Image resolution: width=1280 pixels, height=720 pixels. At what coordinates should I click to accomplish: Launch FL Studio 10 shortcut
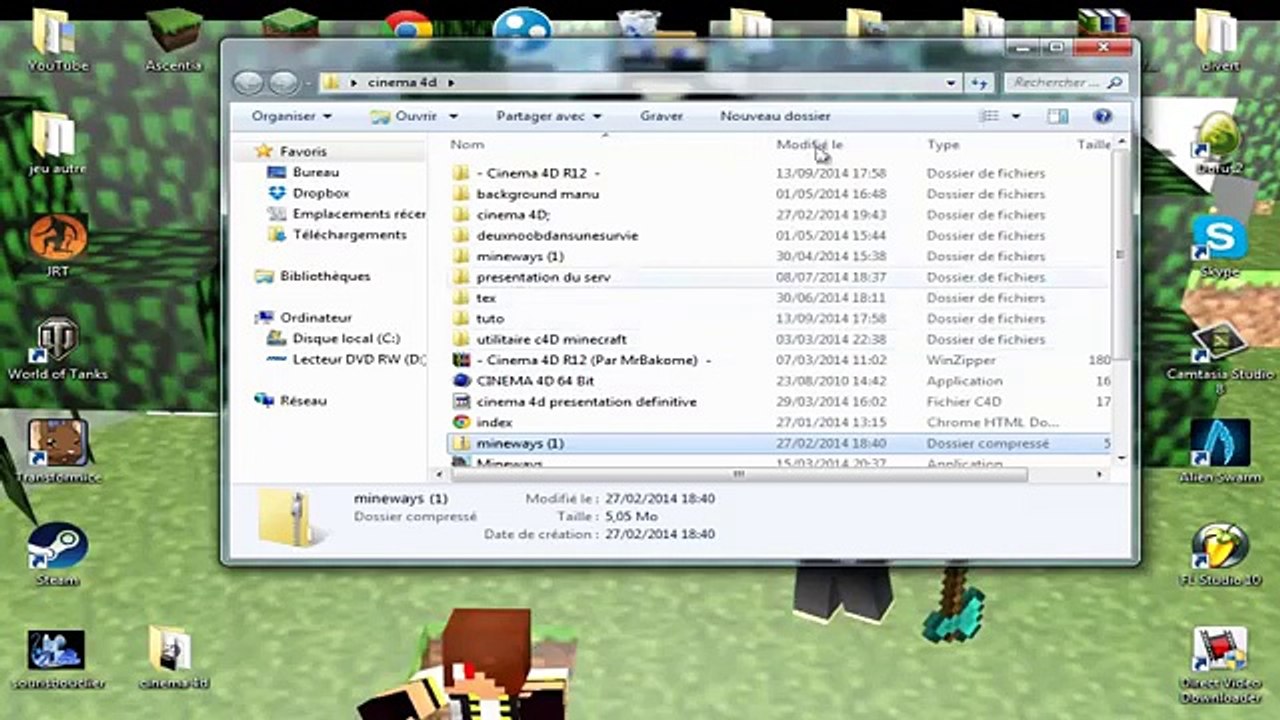point(1219,555)
